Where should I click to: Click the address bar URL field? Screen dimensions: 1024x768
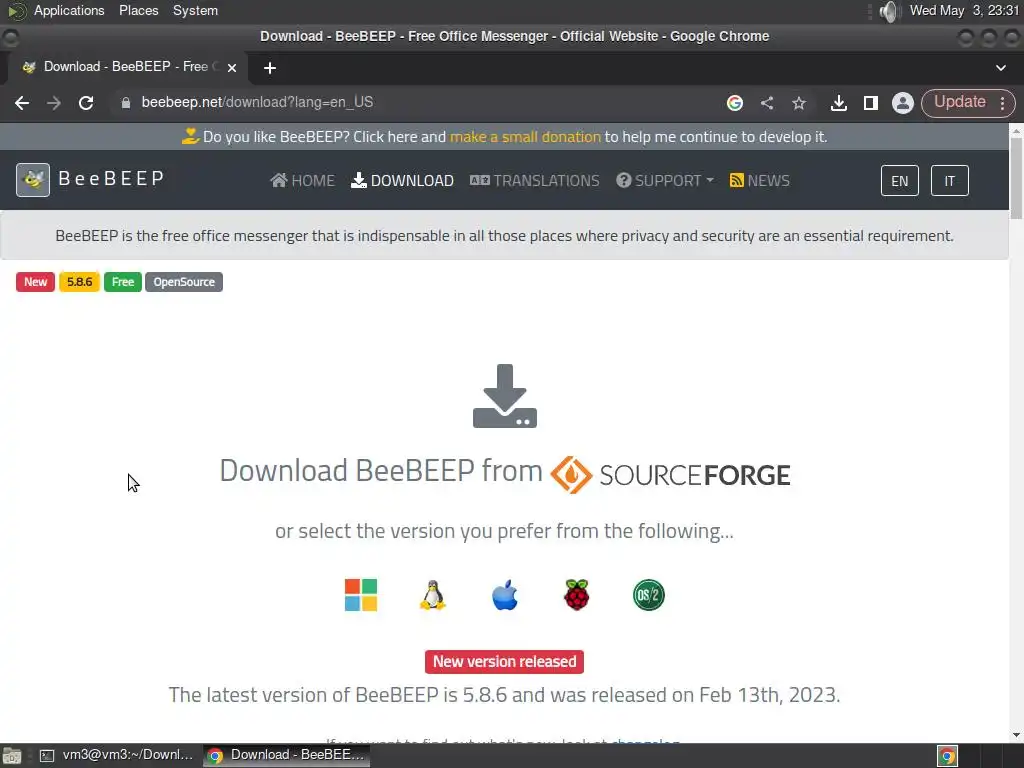tap(418, 103)
